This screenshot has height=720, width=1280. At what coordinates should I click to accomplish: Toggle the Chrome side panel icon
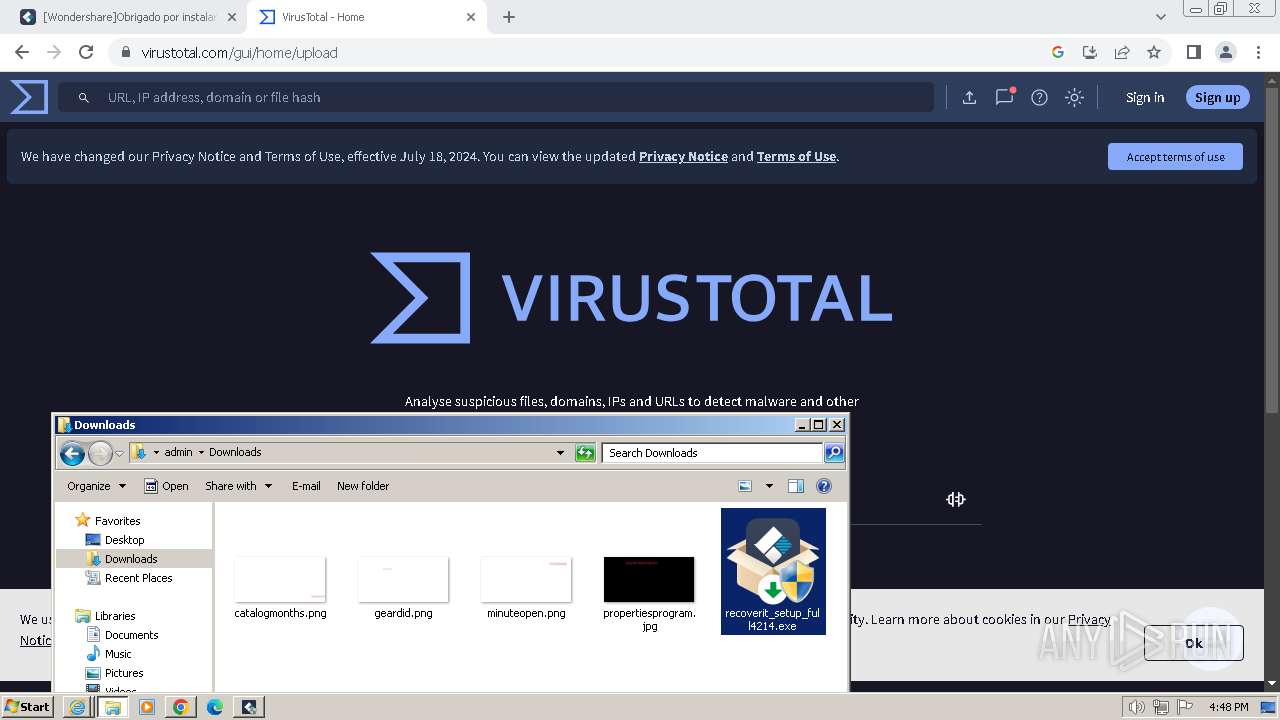[x=1193, y=52]
